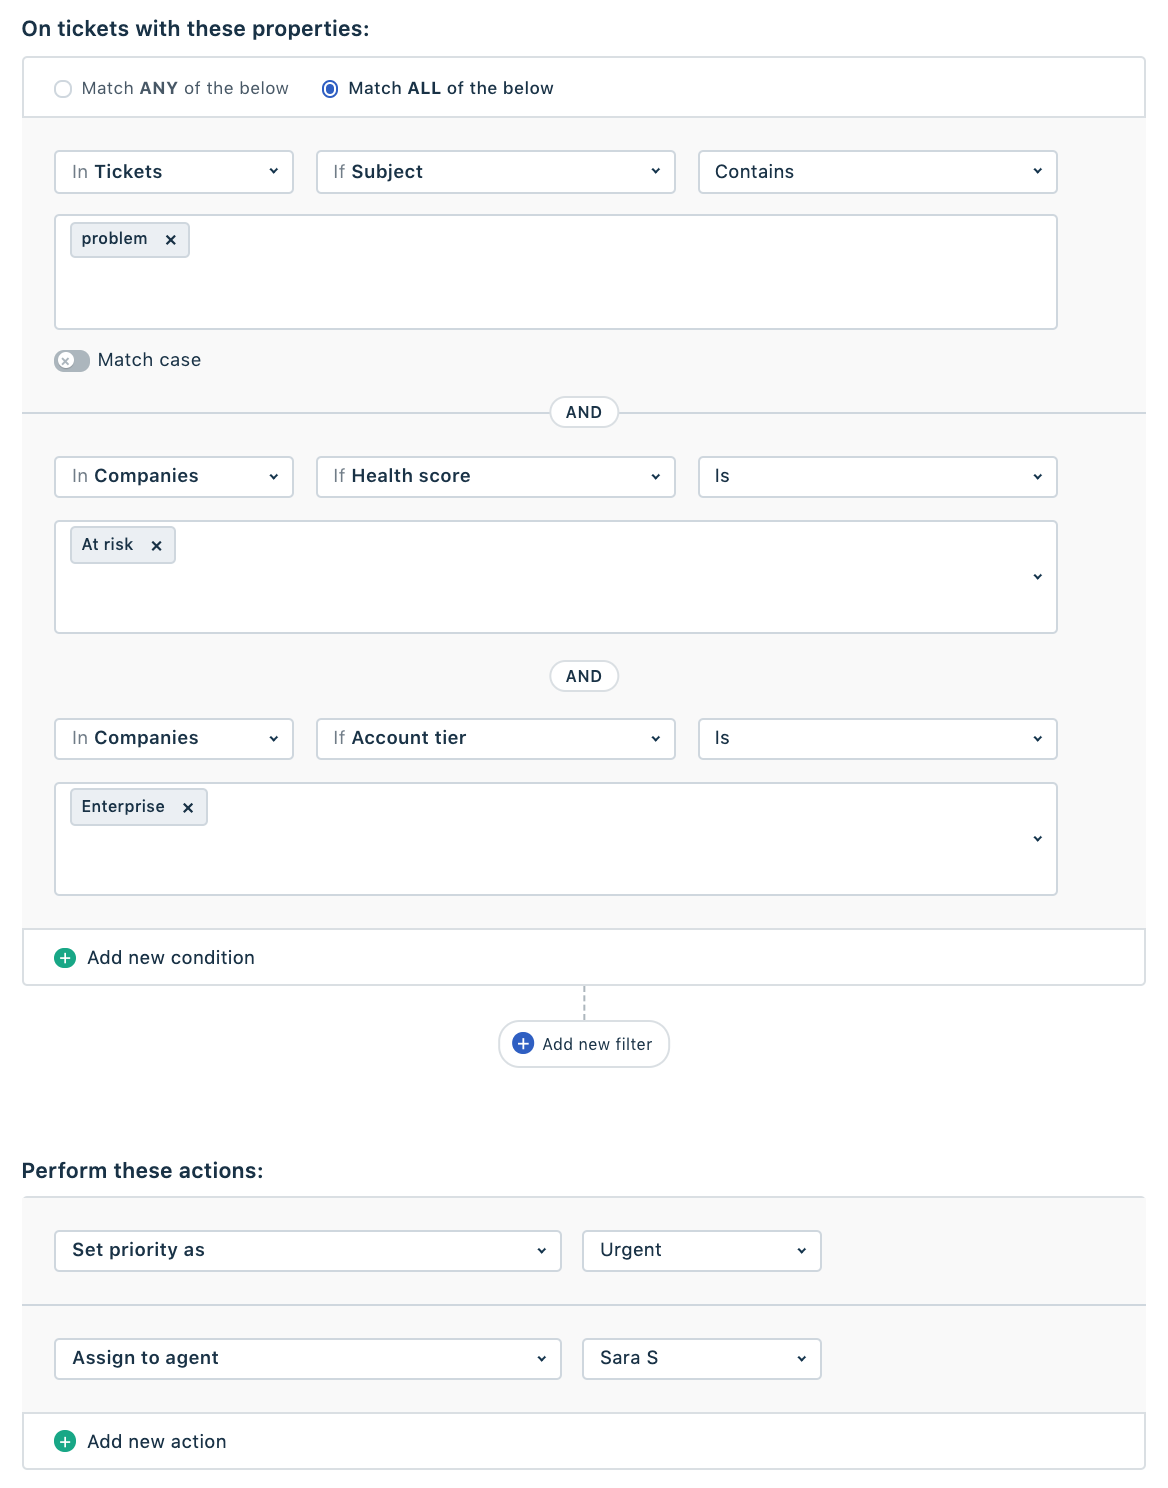Open the Contains operator dropdown

click(877, 172)
